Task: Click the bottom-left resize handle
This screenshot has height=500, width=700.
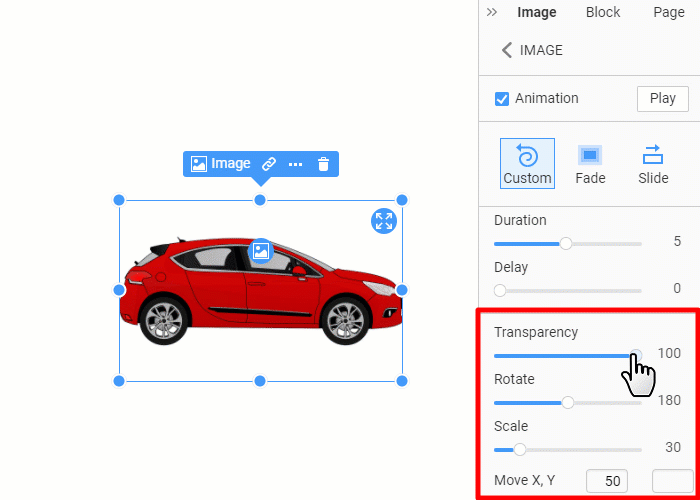Action: (x=119, y=381)
